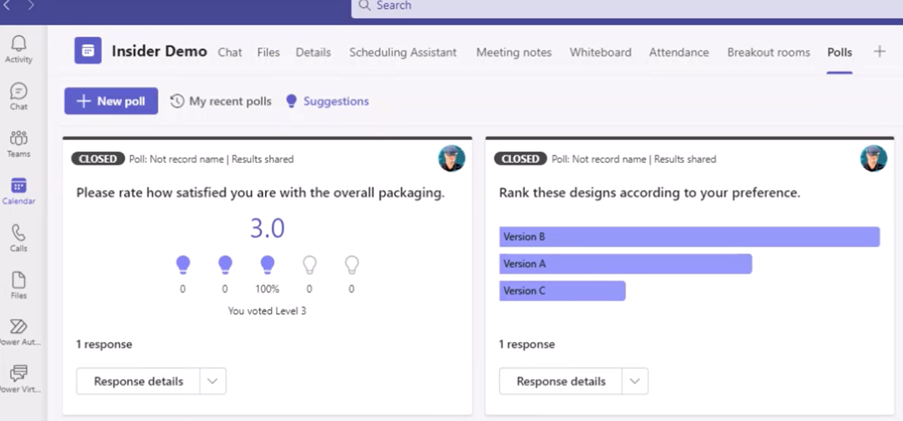Open Files in the left sidebar

point(18,285)
